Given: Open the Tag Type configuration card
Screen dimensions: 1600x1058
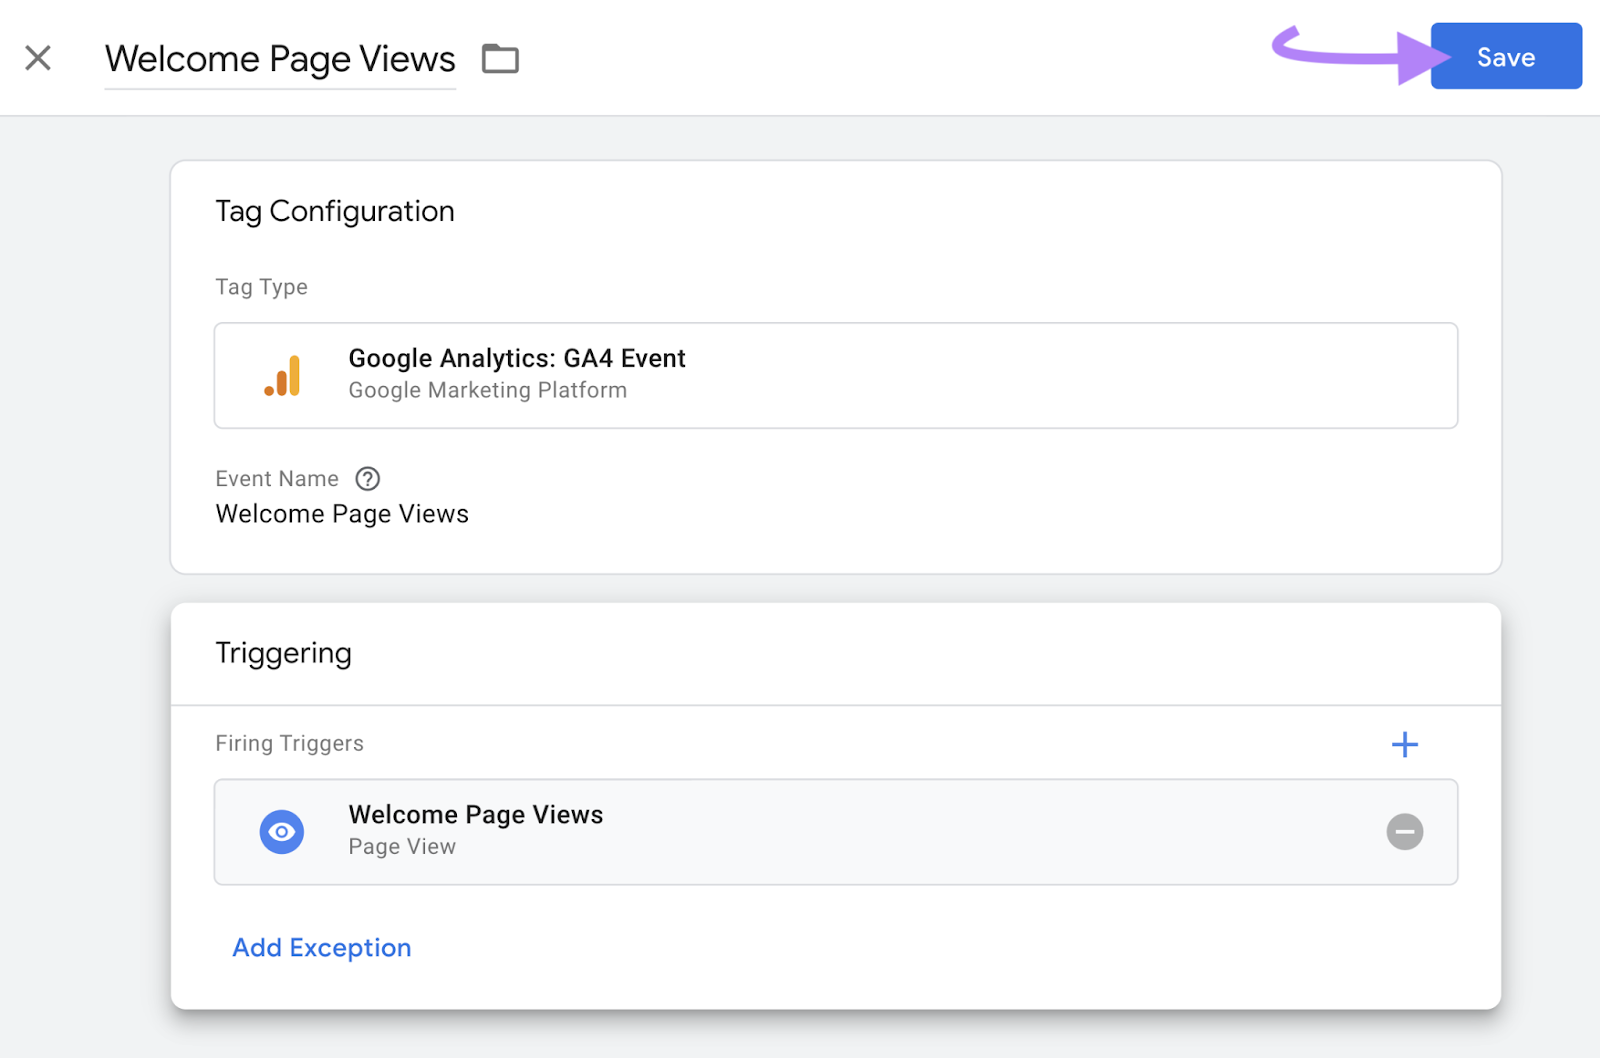Looking at the screenshot, I should point(836,375).
